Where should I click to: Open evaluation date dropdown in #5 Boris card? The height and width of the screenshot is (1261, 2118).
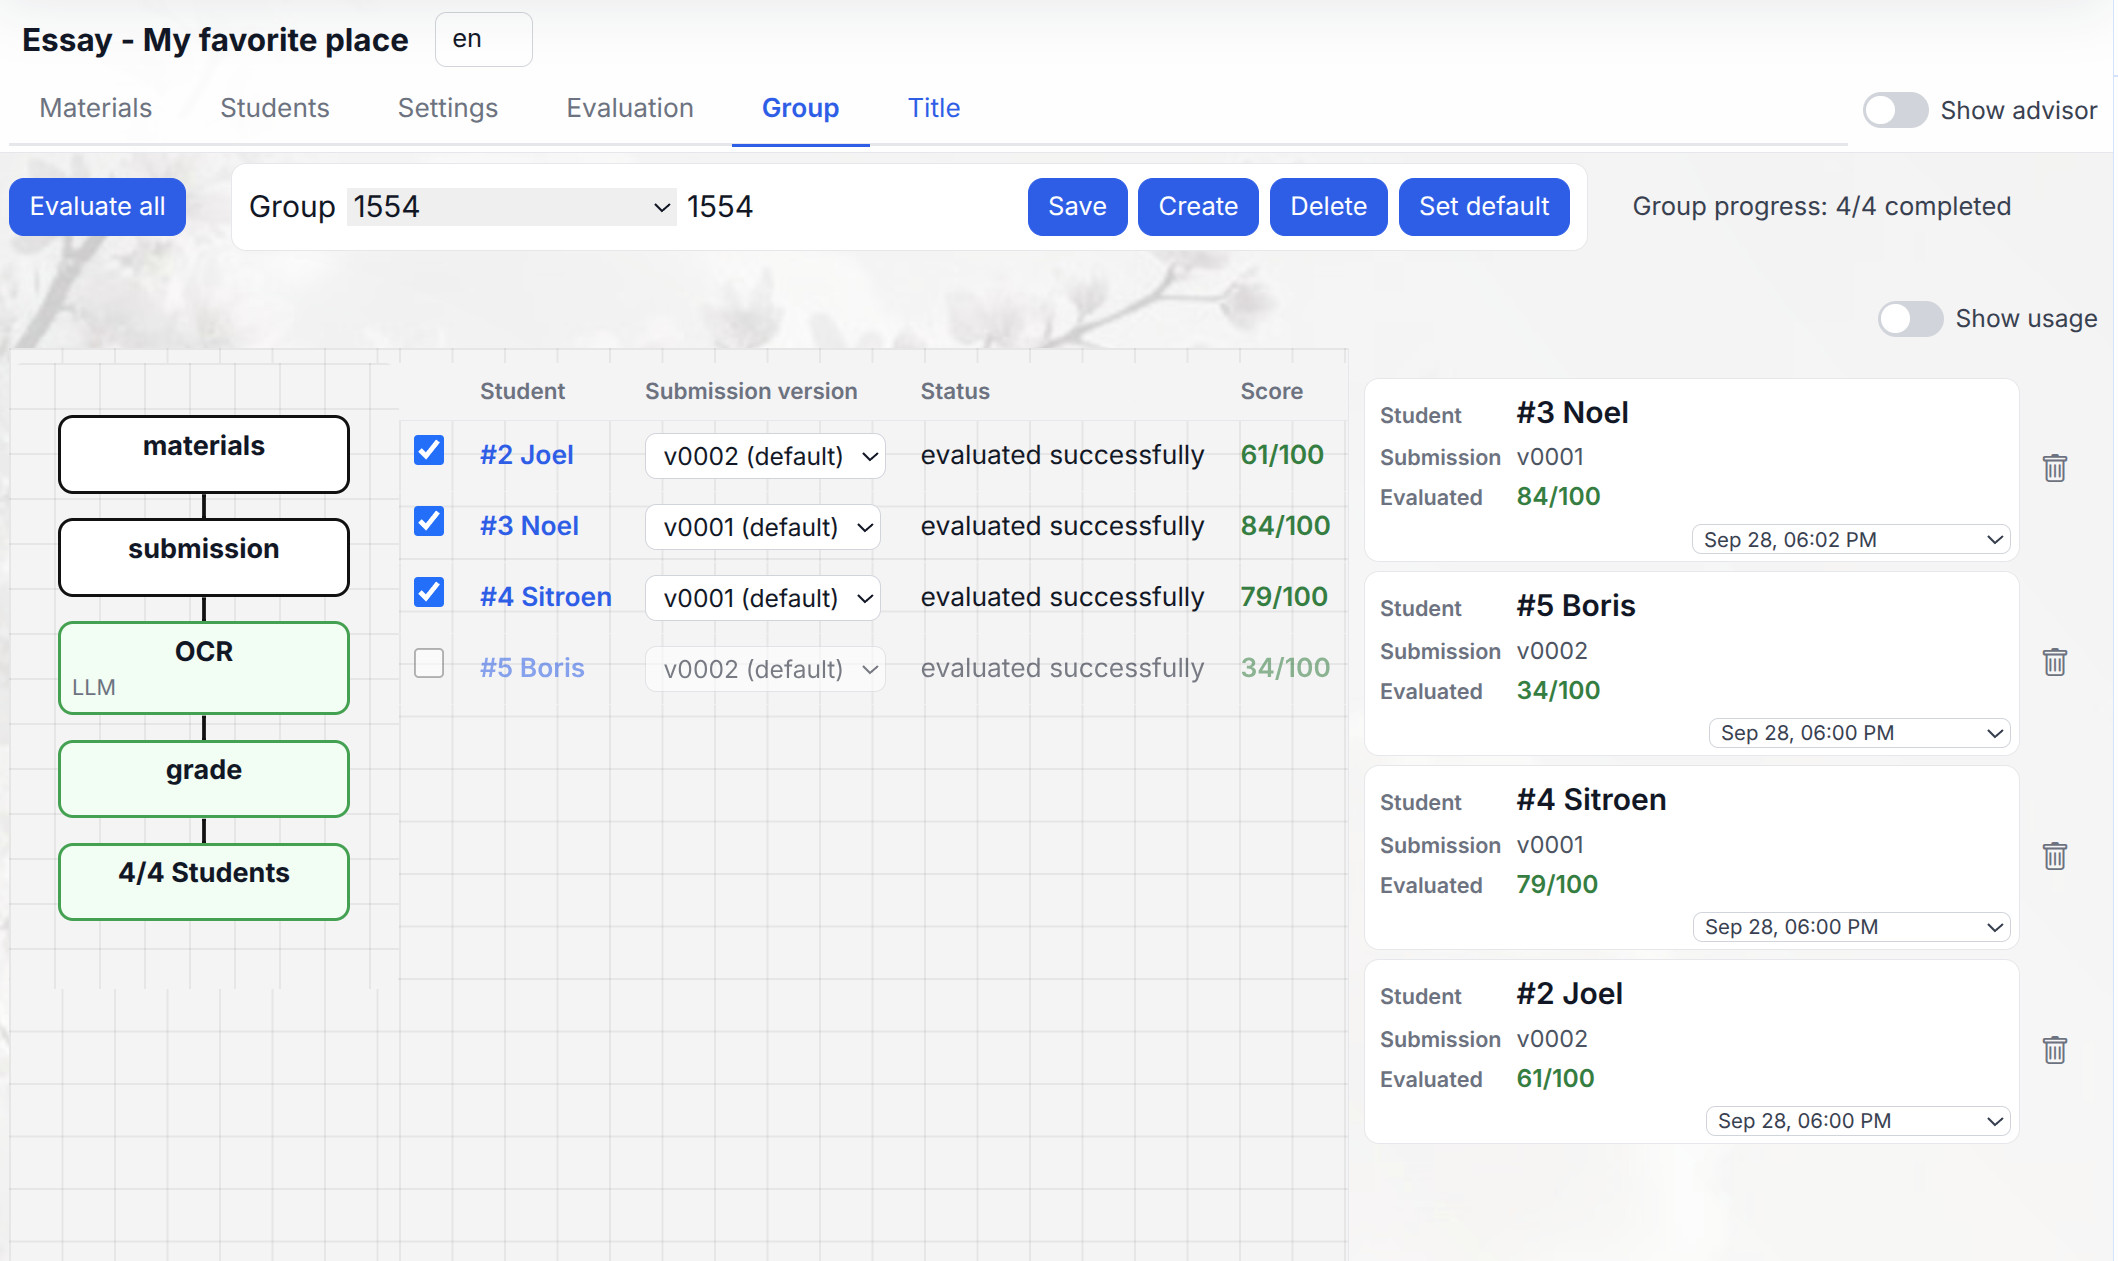[1859, 733]
